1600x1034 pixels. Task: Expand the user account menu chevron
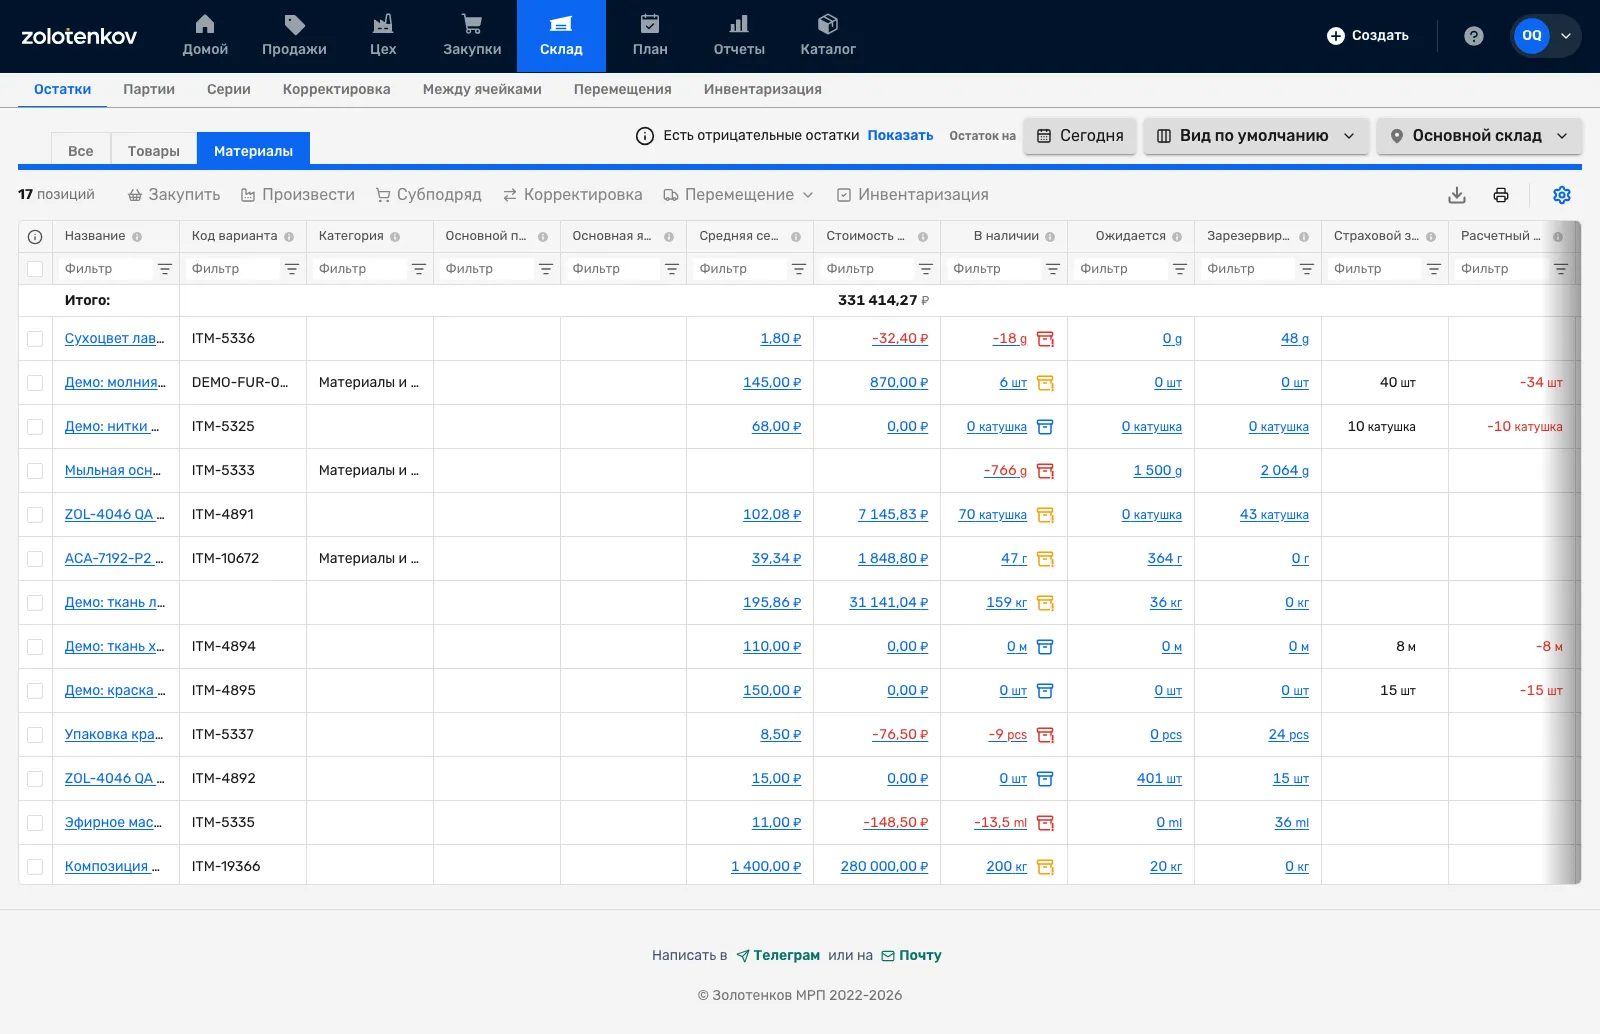tap(1566, 36)
